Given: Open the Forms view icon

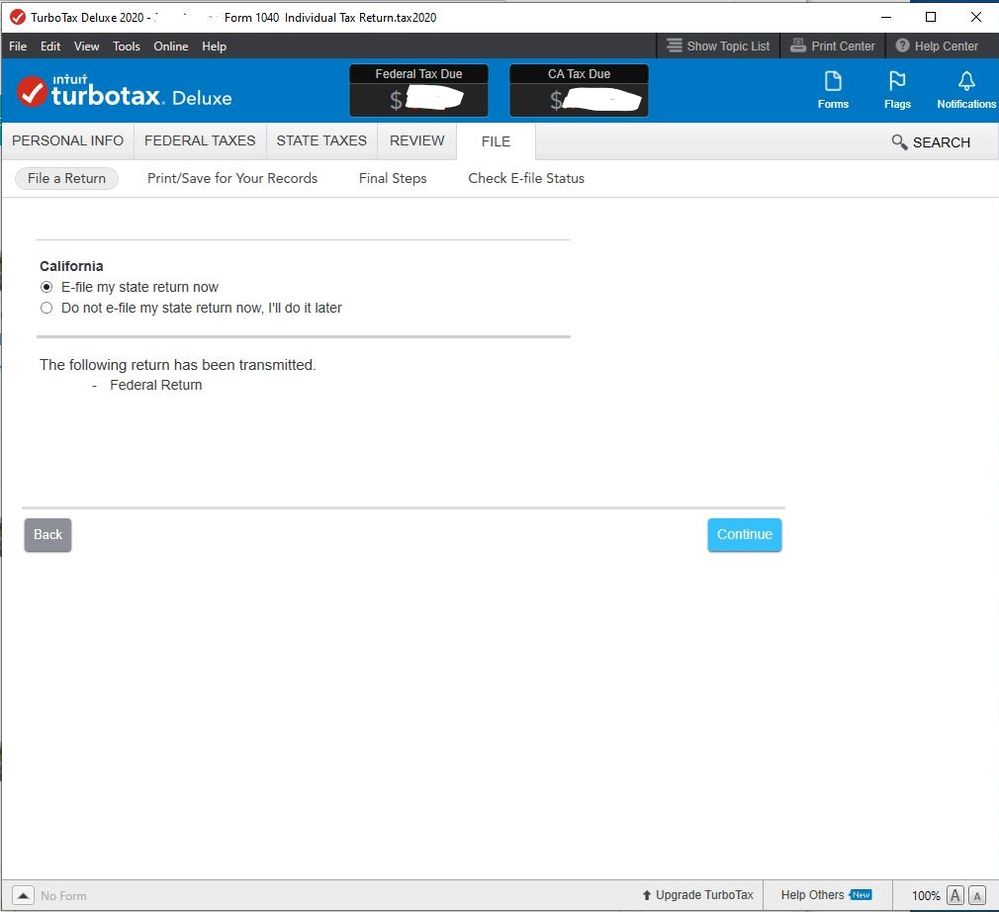Looking at the screenshot, I should pyautogui.click(x=833, y=90).
